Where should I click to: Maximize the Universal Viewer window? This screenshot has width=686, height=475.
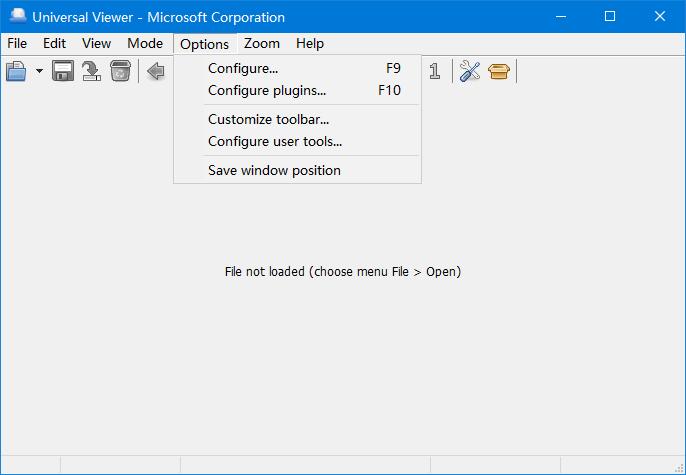pyautogui.click(x=610, y=17)
